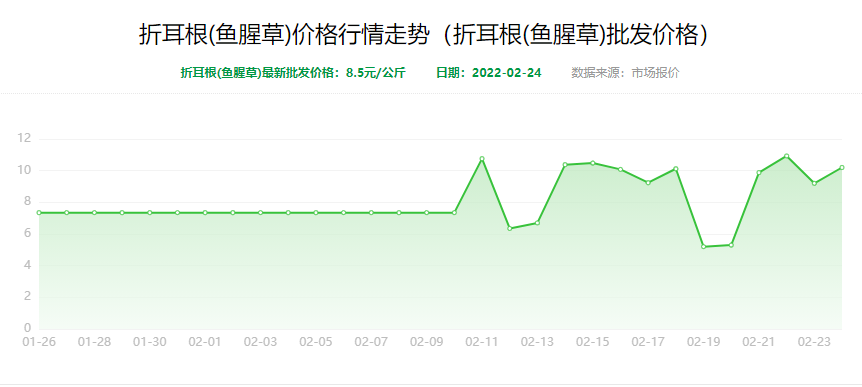862x387 pixels.
Task: Select the final 02-24 data point
Action: pyautogui.click(x=842, y=168)
